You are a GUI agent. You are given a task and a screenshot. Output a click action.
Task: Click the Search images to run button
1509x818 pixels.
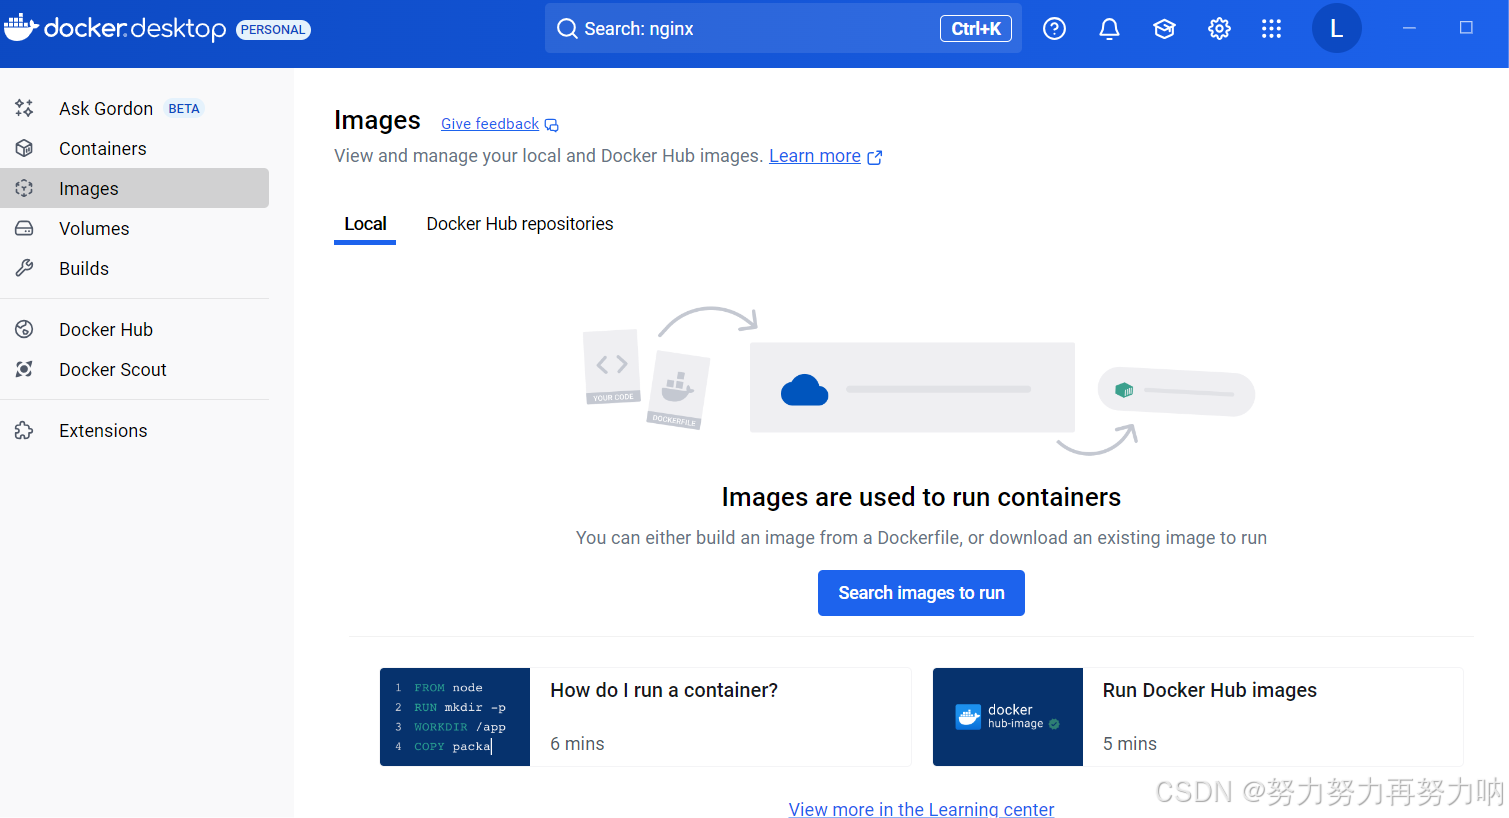click(921, 593)
